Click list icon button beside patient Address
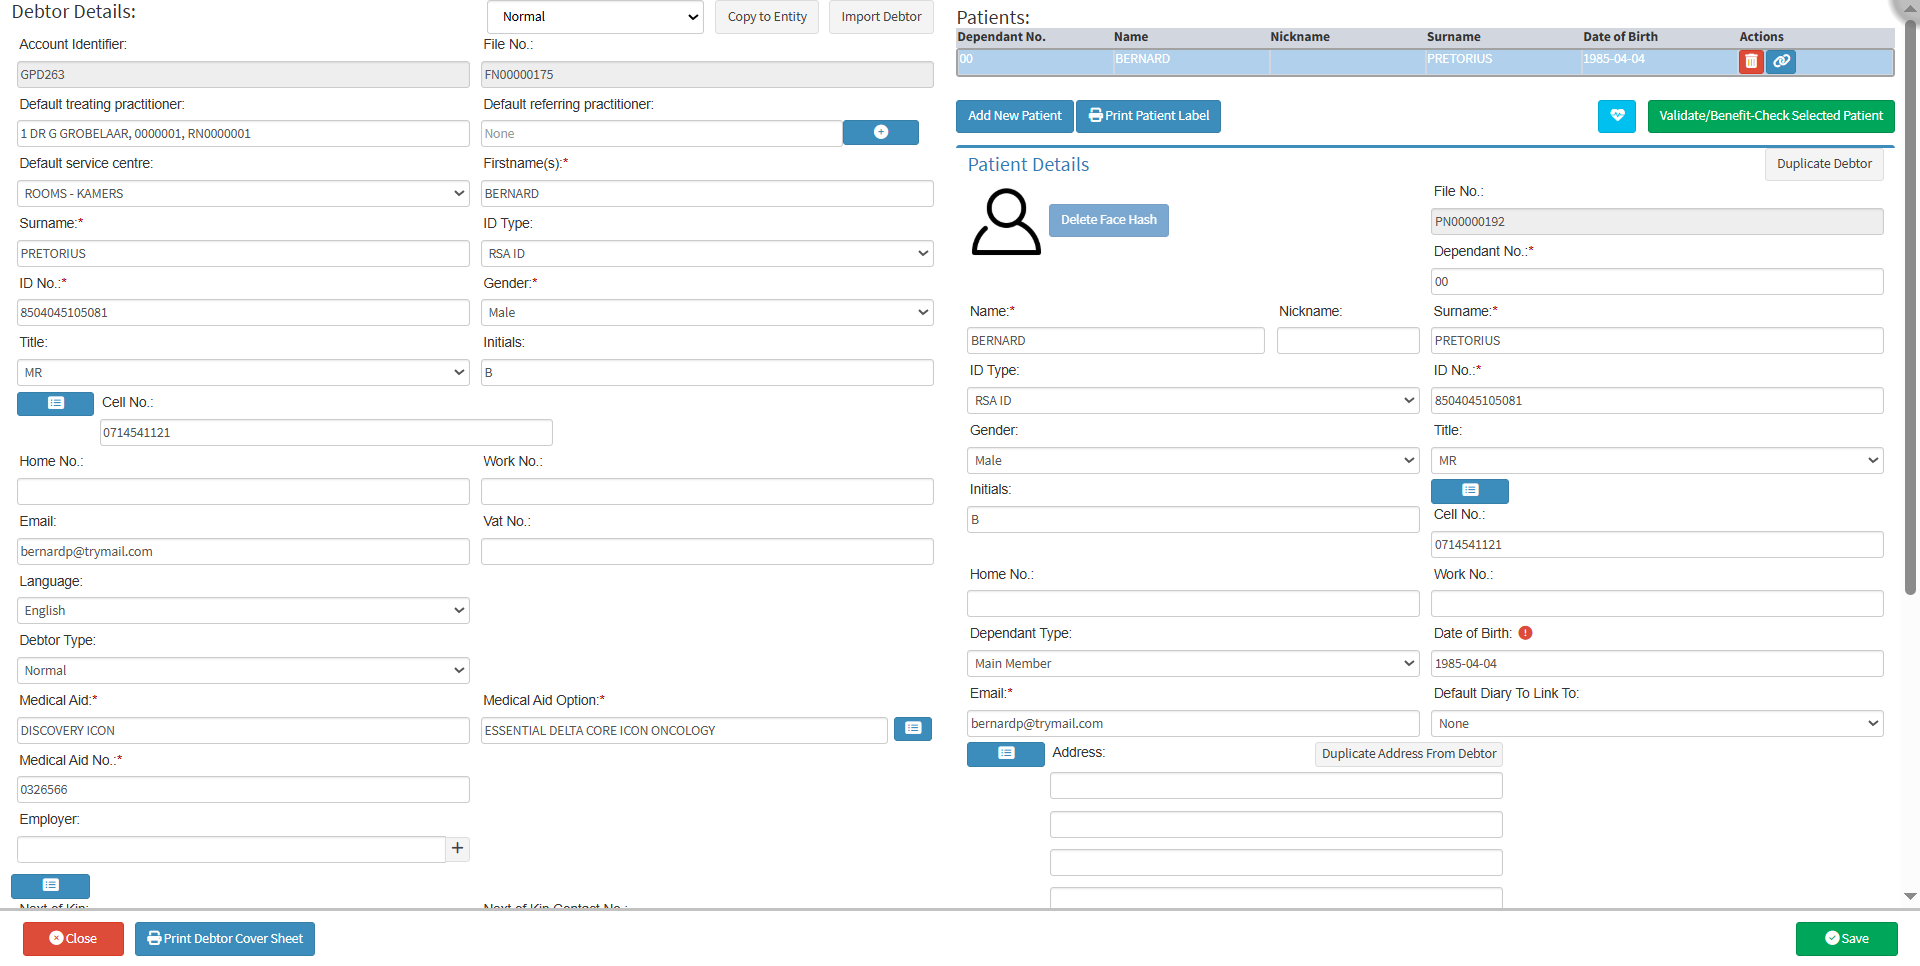 tap(1005, 754)
